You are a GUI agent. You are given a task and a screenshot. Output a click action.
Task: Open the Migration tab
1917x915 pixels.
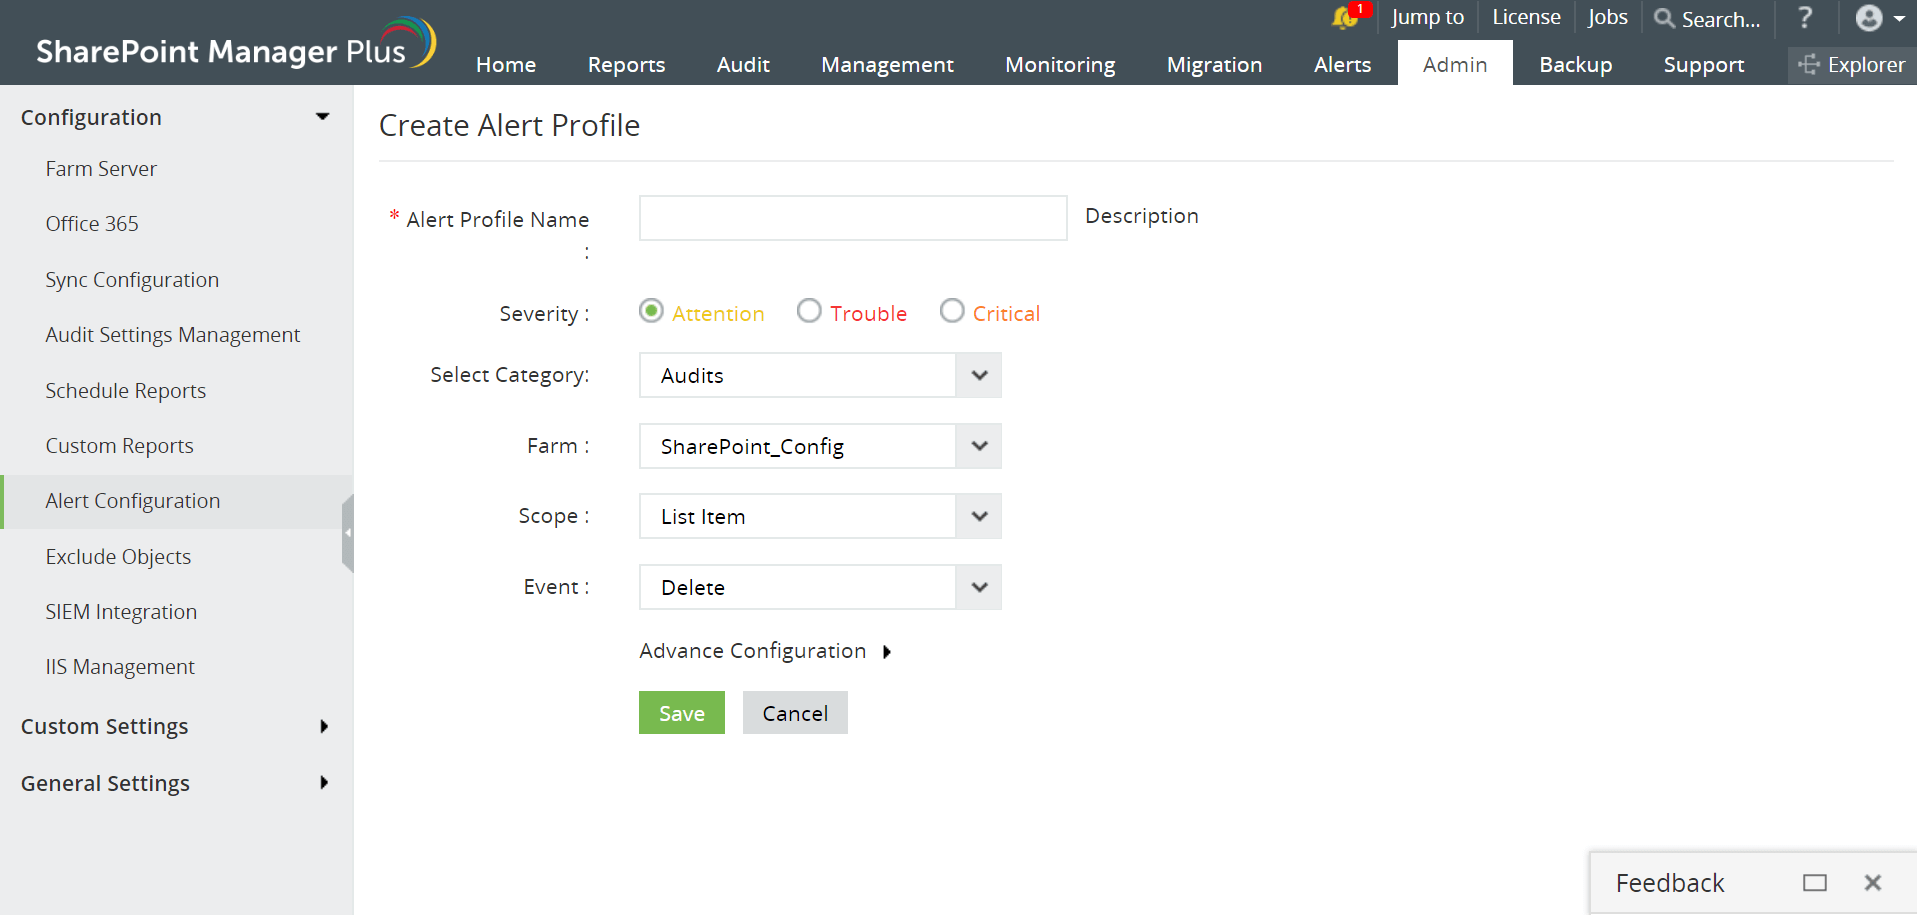pyautogui.click(x=1215, y=65)
